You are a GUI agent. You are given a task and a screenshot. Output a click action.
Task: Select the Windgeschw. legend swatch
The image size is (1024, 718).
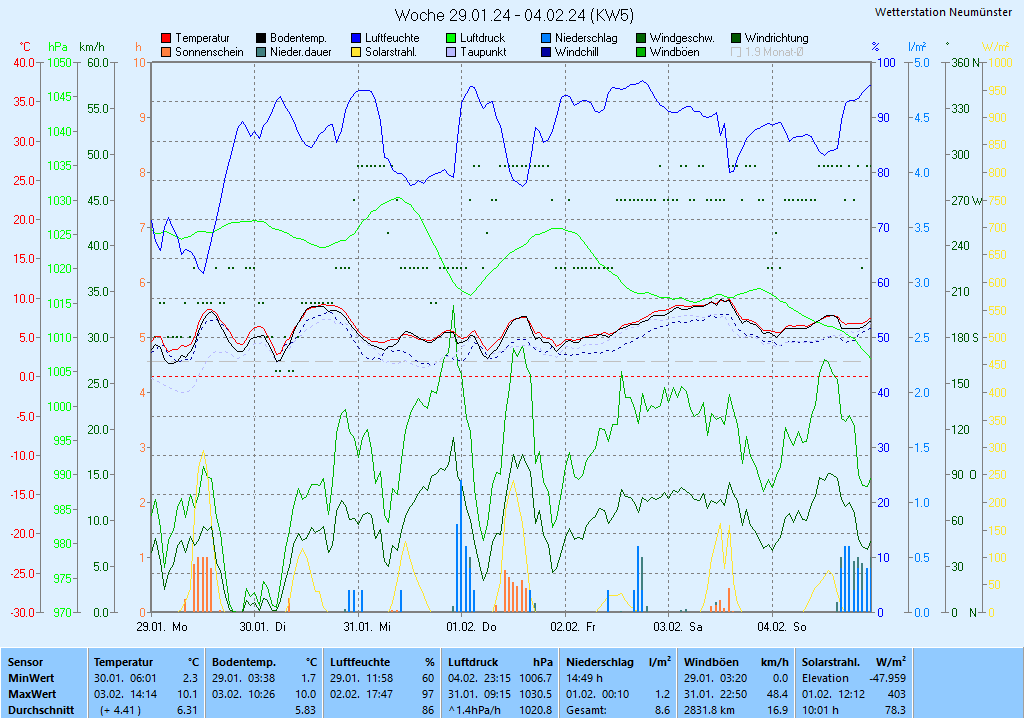tap(641, 39)
